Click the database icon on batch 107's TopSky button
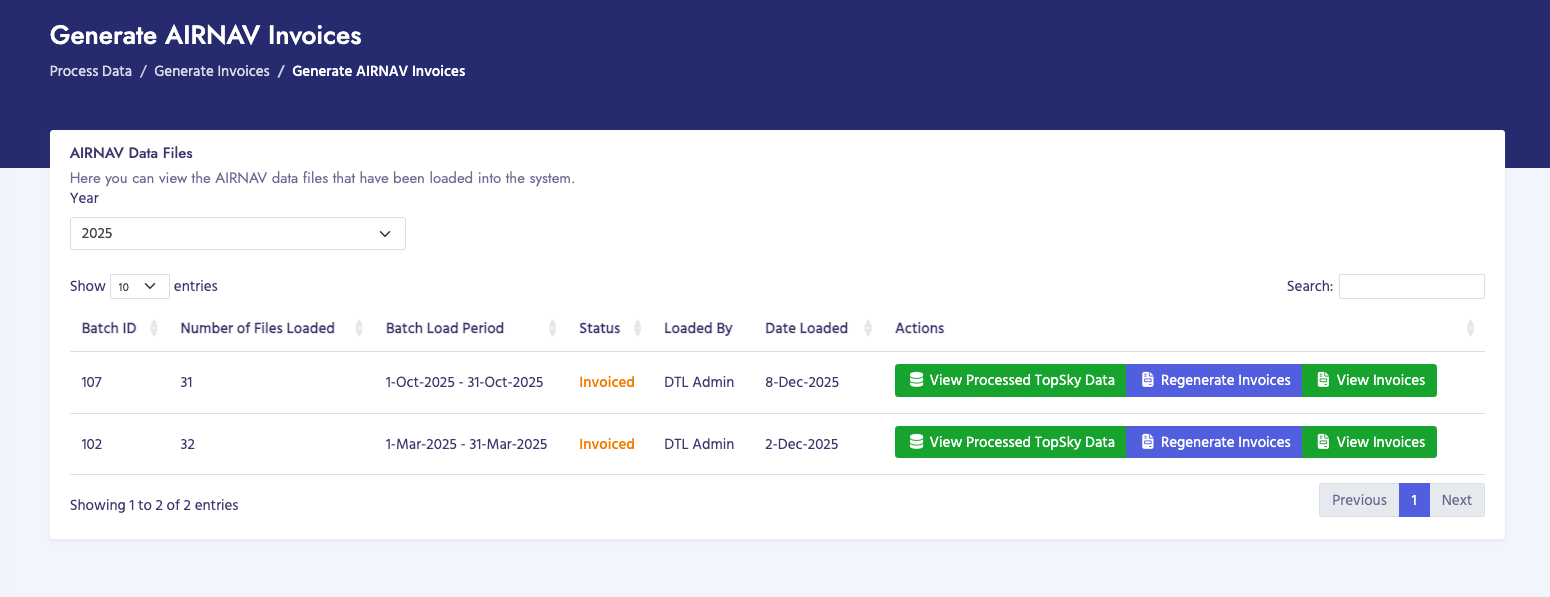The image size is (1550, 597). coord(915,380)
